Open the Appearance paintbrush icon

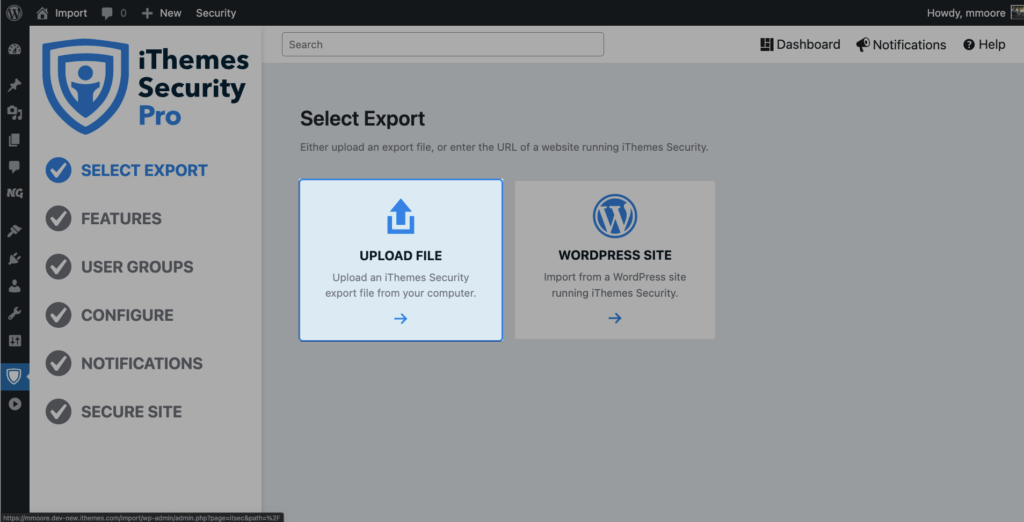(14, 231)
